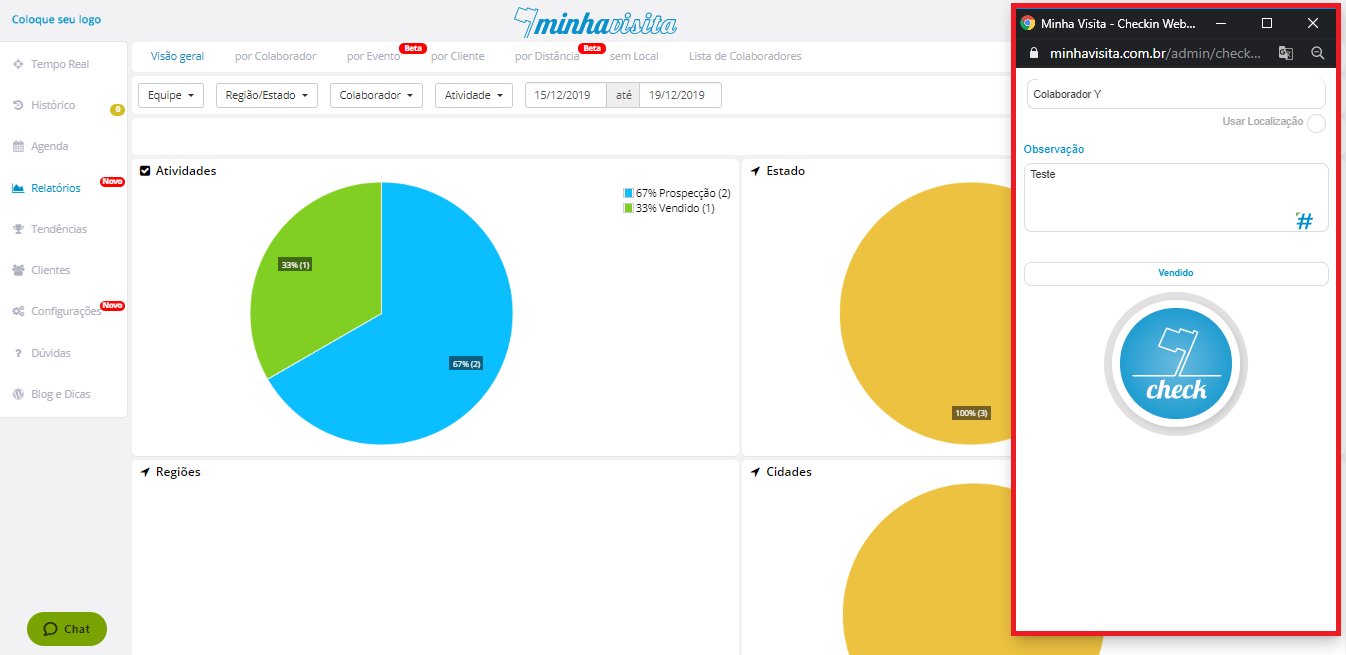Viewport: 1346px width, 655px height.
Task: Click the Vendido button
Action: (x=1175, y=273)
